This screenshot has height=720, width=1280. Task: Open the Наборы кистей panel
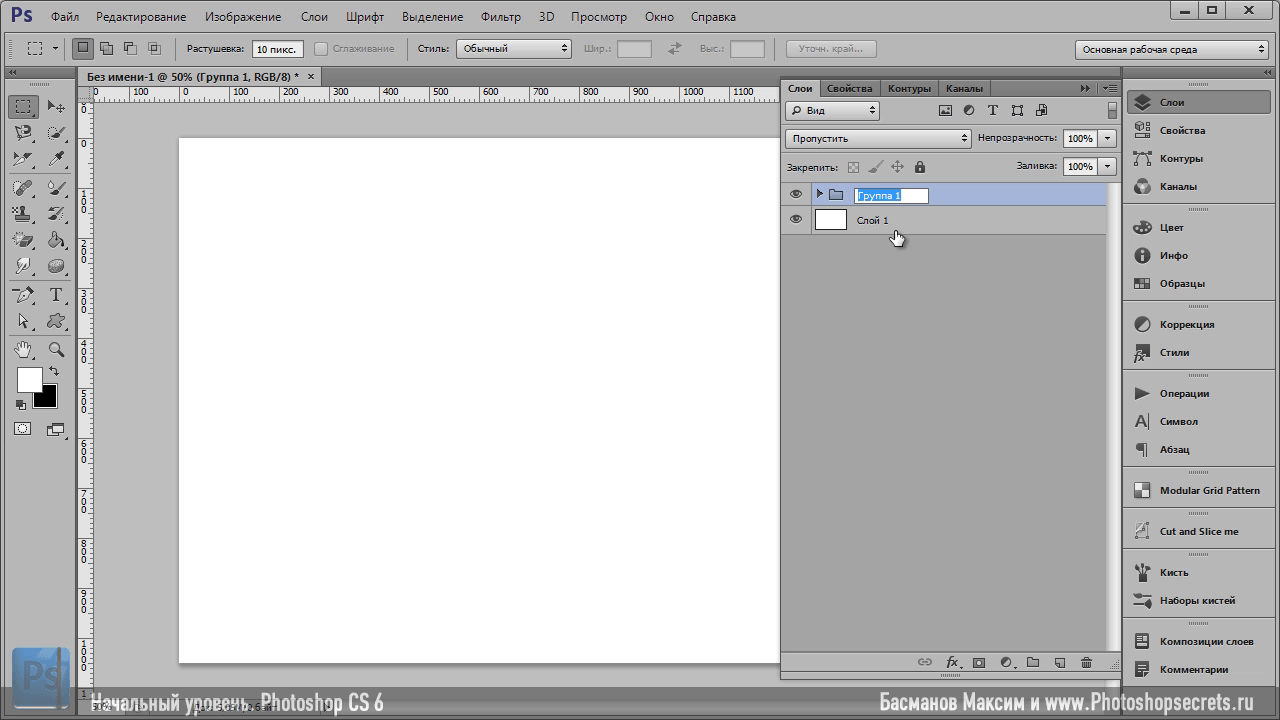pyautogui.click(x=1200, y=600)
